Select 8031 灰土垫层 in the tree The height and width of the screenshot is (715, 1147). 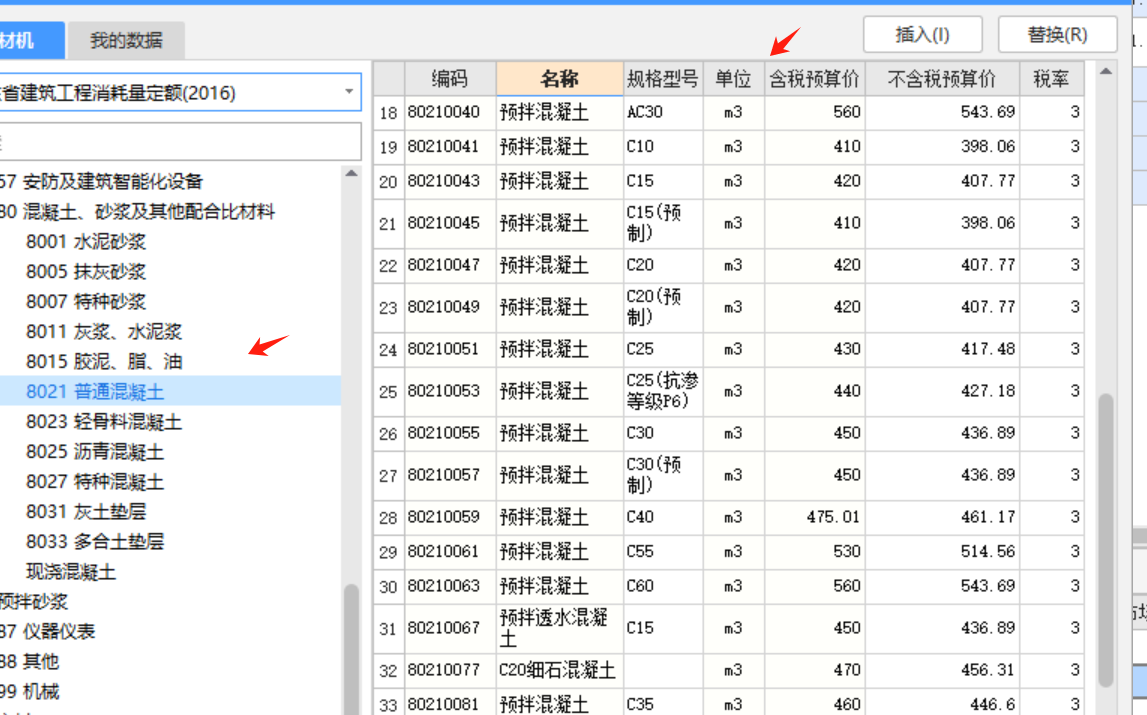86,512
